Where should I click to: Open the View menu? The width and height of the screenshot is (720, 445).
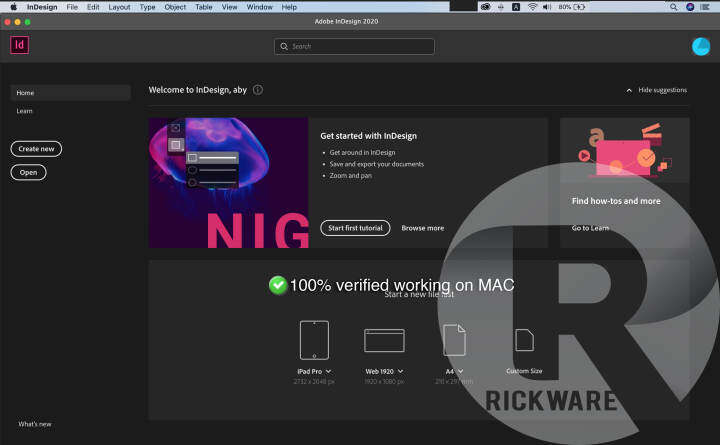(x=229, y=7)
